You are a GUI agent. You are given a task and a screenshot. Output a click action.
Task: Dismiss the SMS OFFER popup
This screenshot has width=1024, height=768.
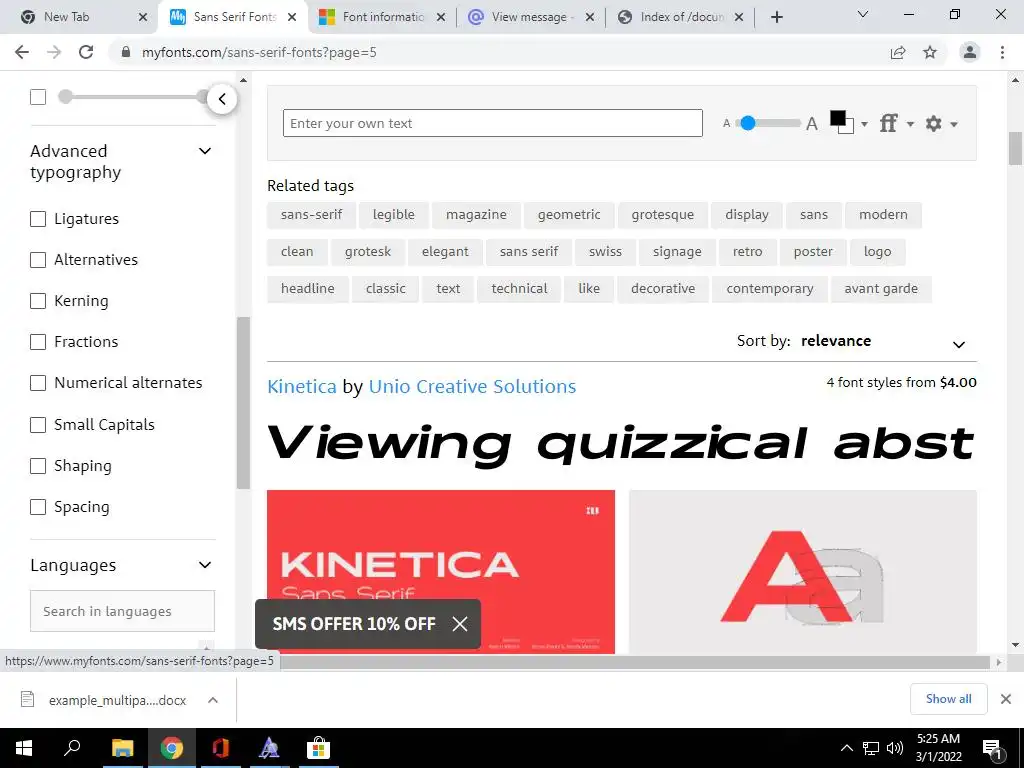pos(460,624)
